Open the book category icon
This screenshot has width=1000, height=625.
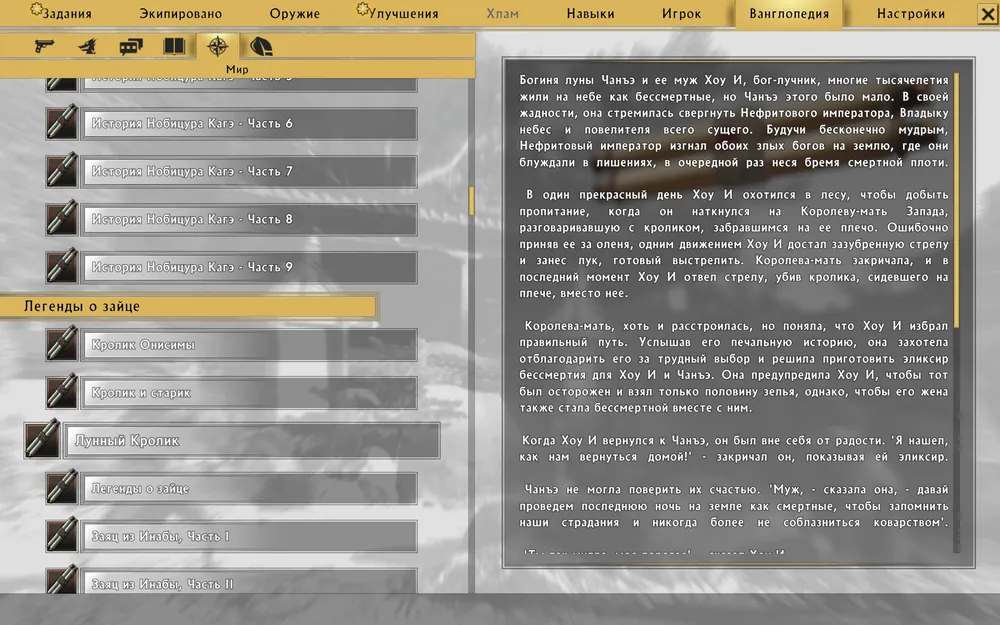pyautogui.click(x=174, y=46)
